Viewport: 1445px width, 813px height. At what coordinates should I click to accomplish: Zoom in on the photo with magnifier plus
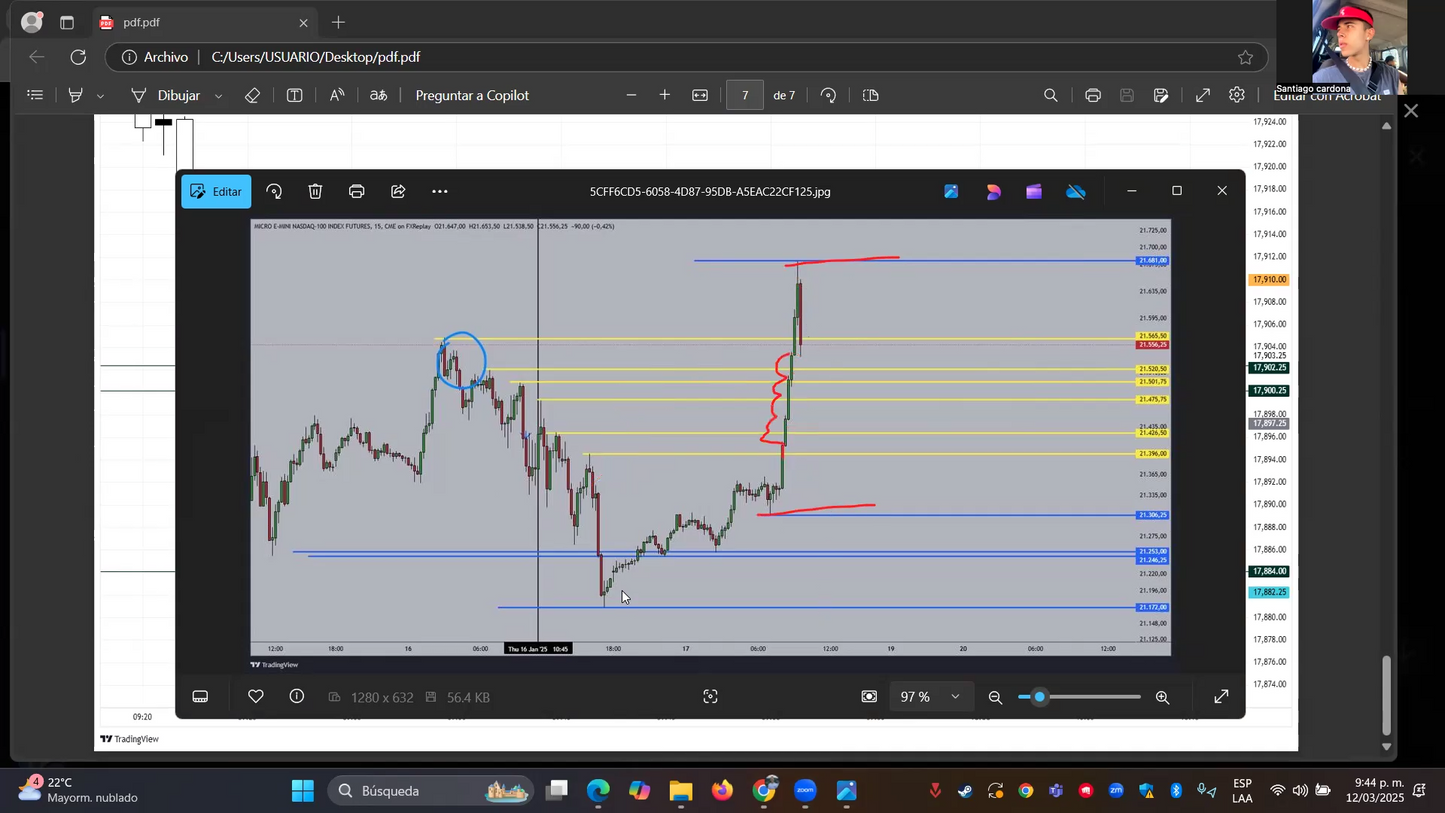pyautogui.click(x=1162, y=697)
